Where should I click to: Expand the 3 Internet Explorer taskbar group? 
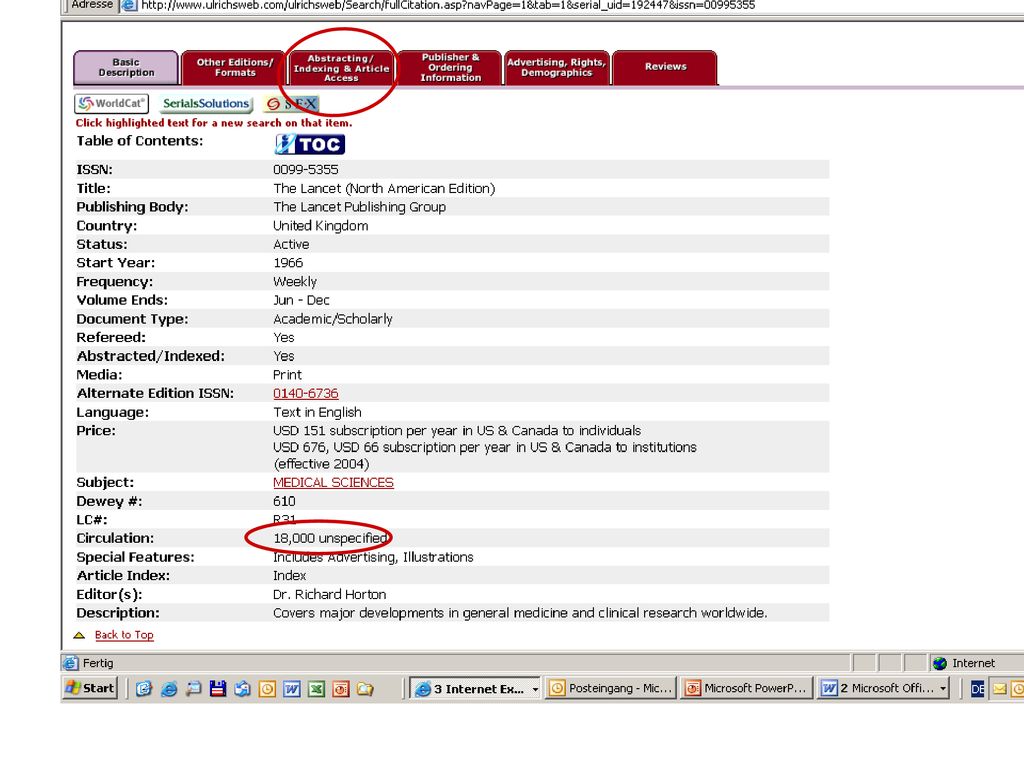tap(475, 688)
